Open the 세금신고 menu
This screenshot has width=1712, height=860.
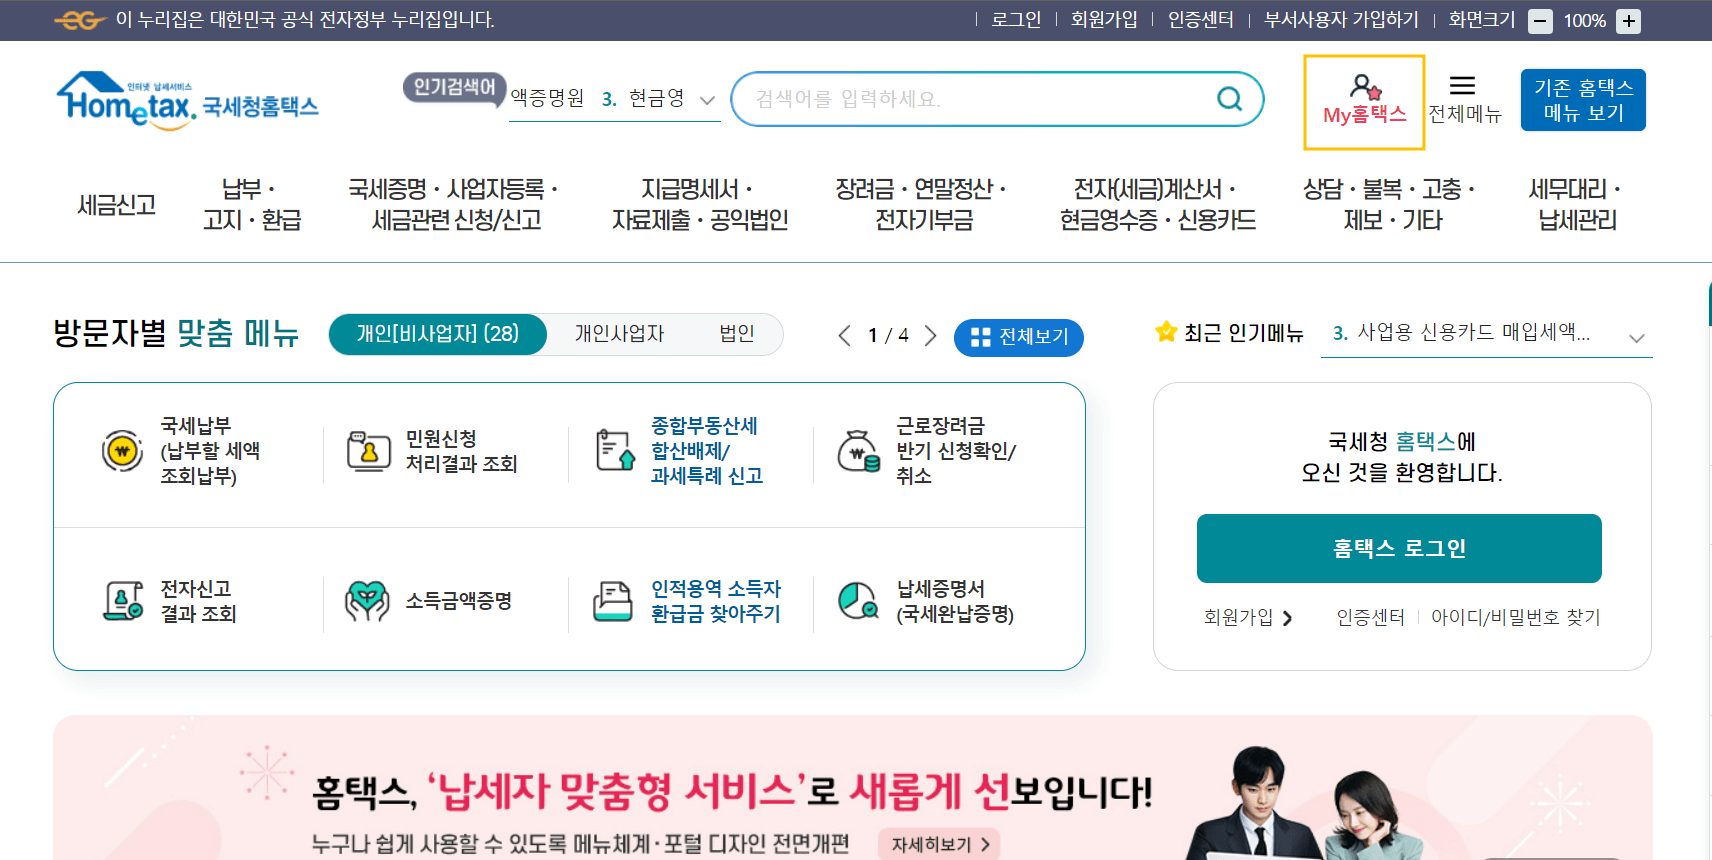(x=117, y=205)
